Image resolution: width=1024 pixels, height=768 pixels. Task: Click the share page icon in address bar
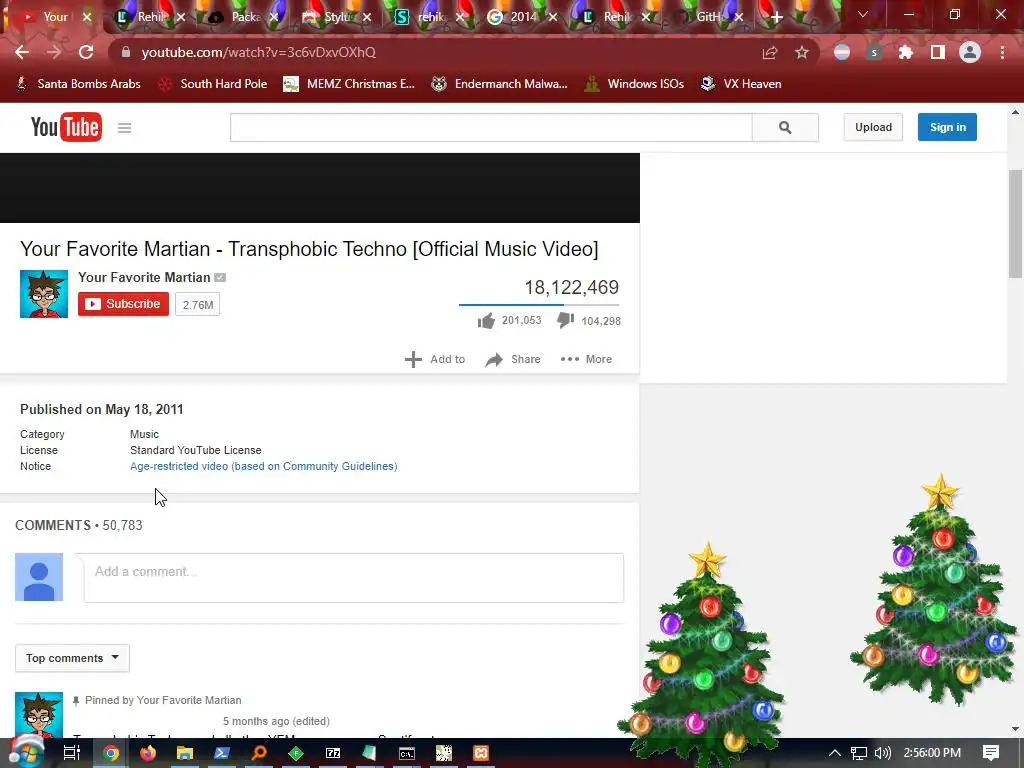click(x=770, y=53)
